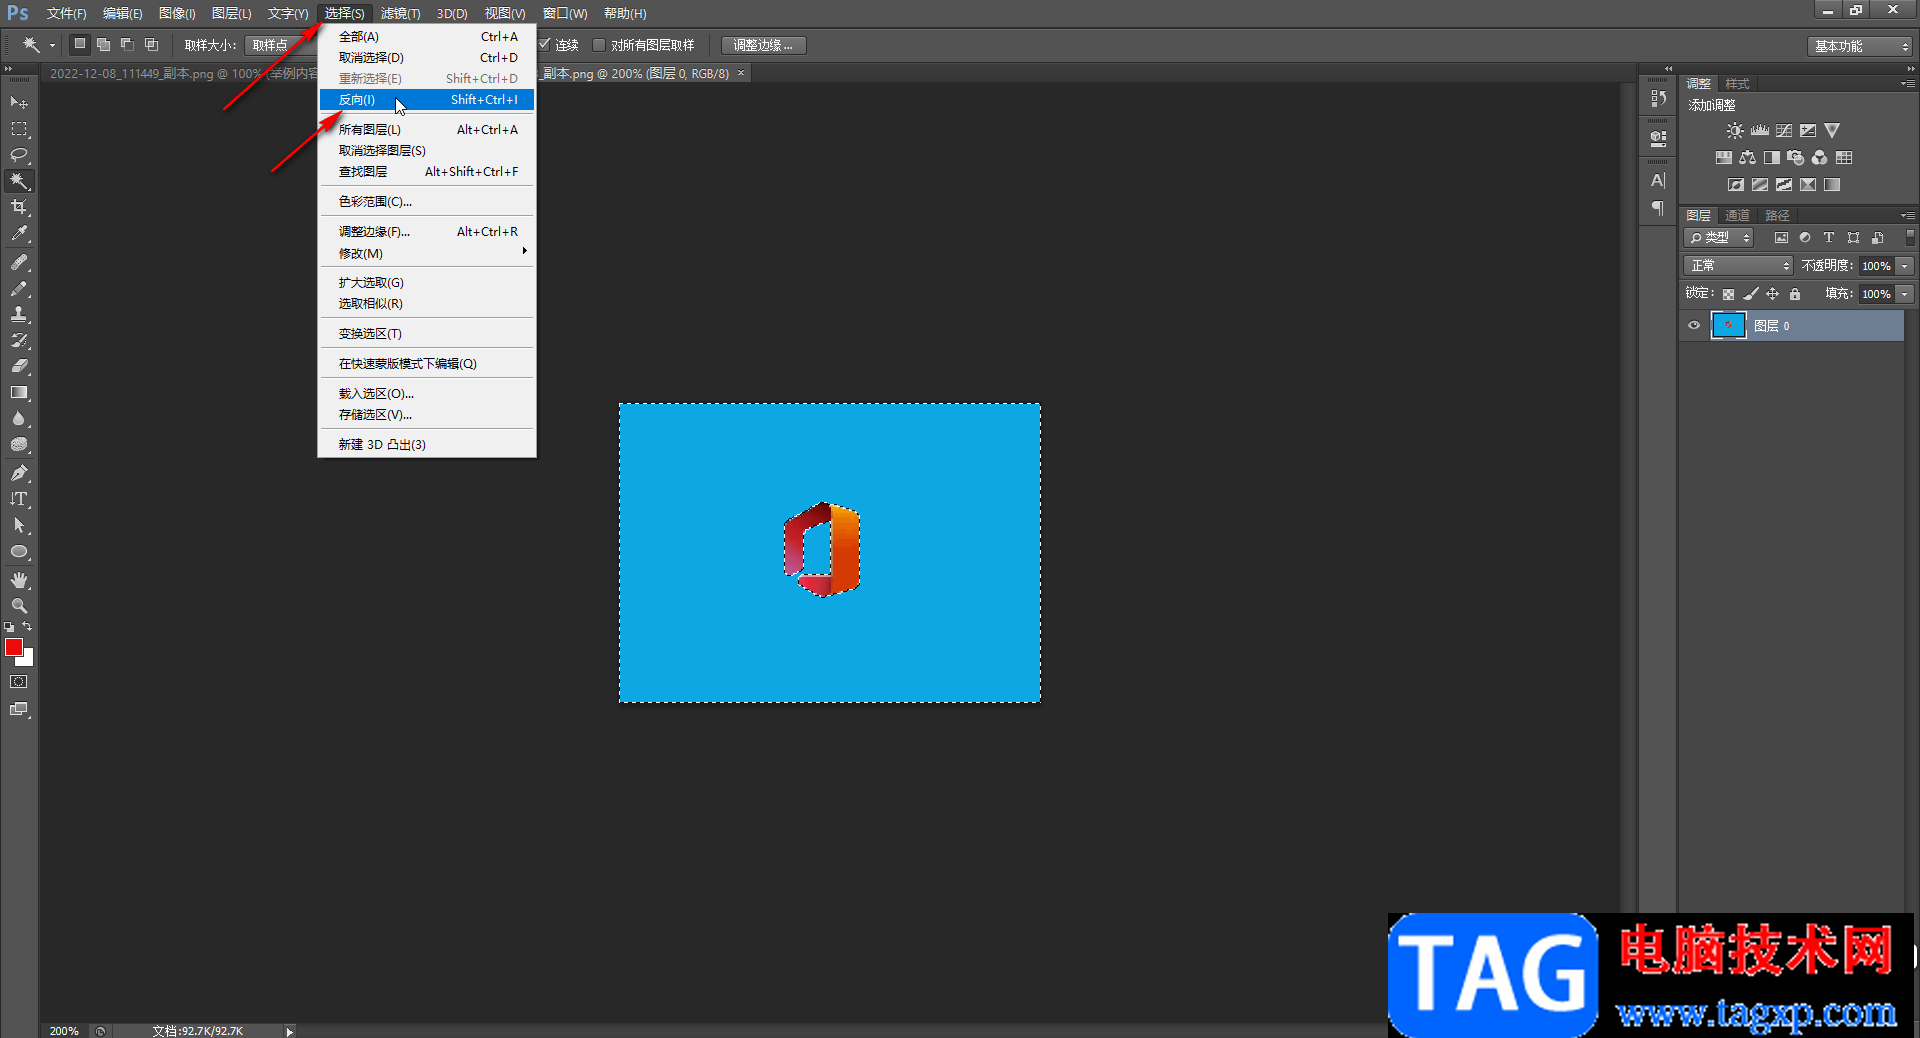Open the fill 100% dropdown arrow
The image size is (1920, 1038).
[1905, 294]
